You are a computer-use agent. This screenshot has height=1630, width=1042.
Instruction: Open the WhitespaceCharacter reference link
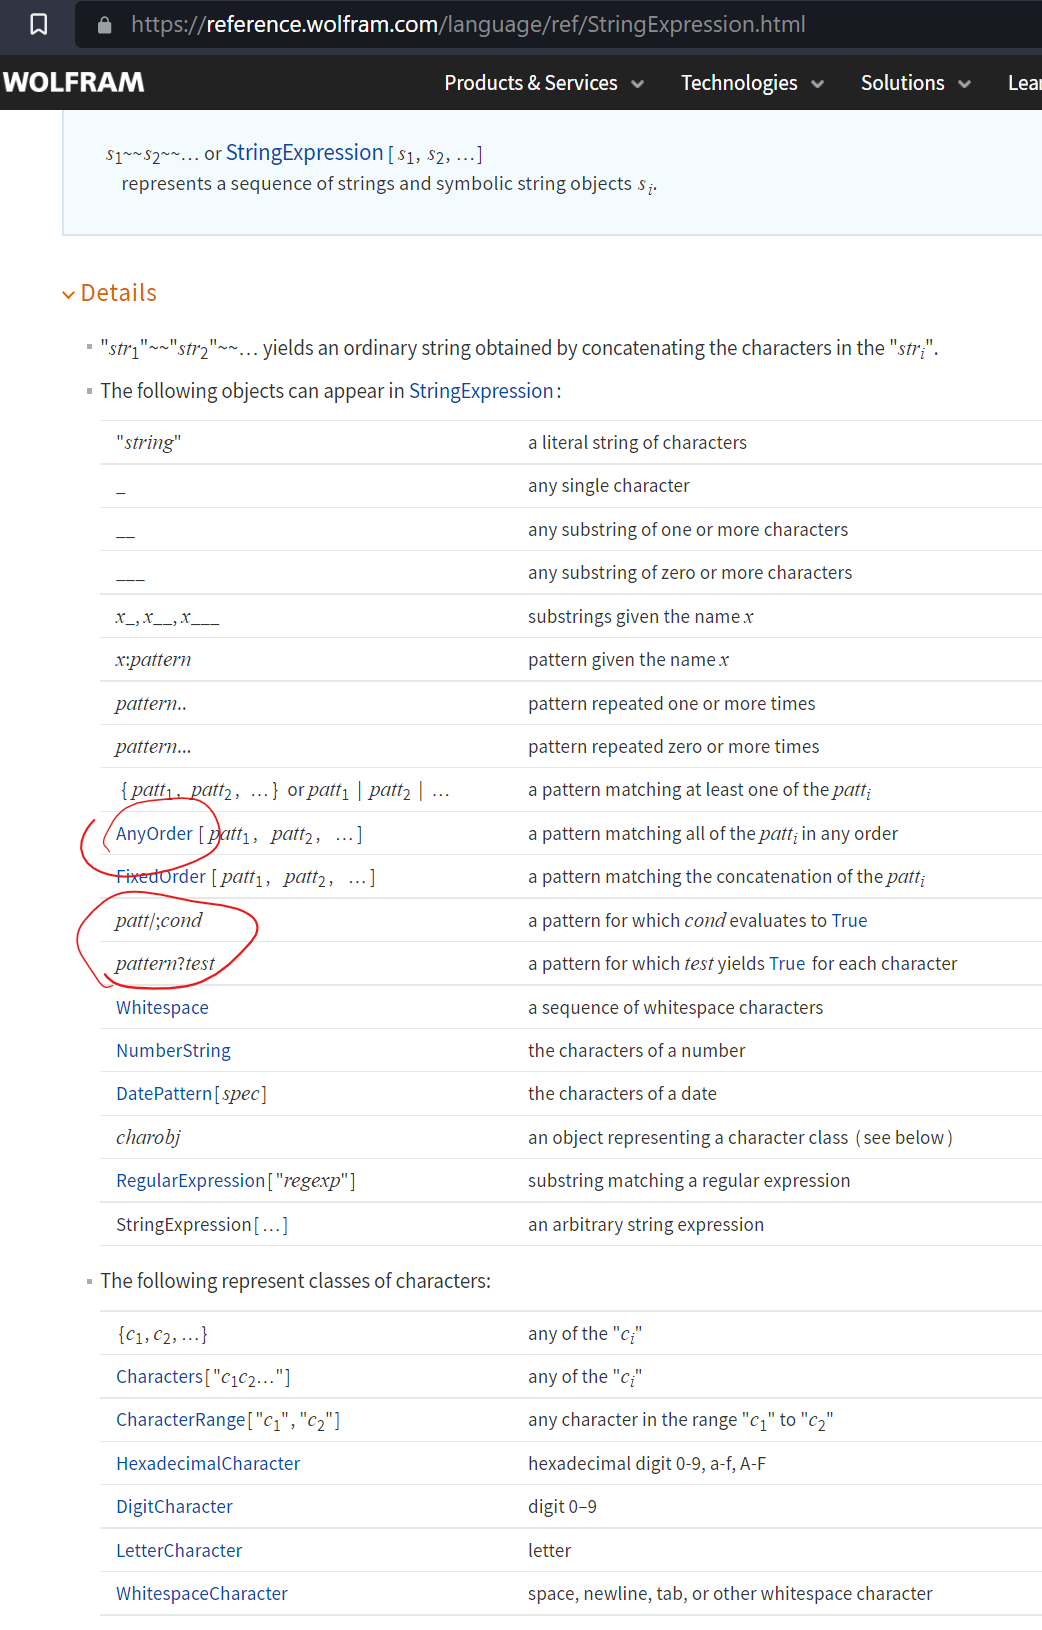tap(202, 1594)
